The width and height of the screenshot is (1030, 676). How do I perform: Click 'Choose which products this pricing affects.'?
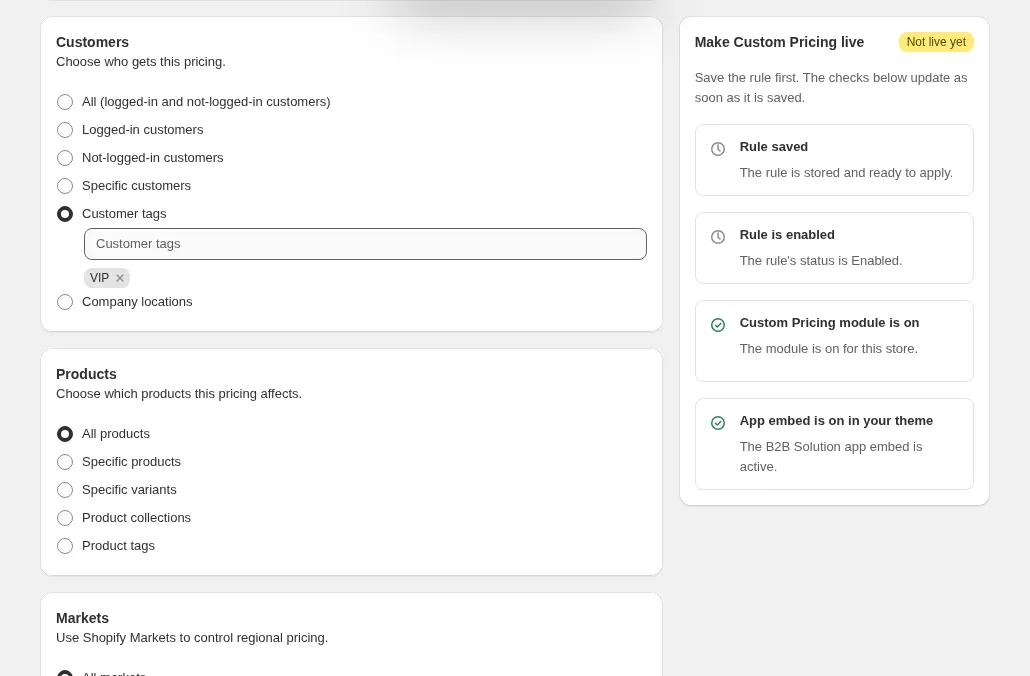tap(179, 394)
